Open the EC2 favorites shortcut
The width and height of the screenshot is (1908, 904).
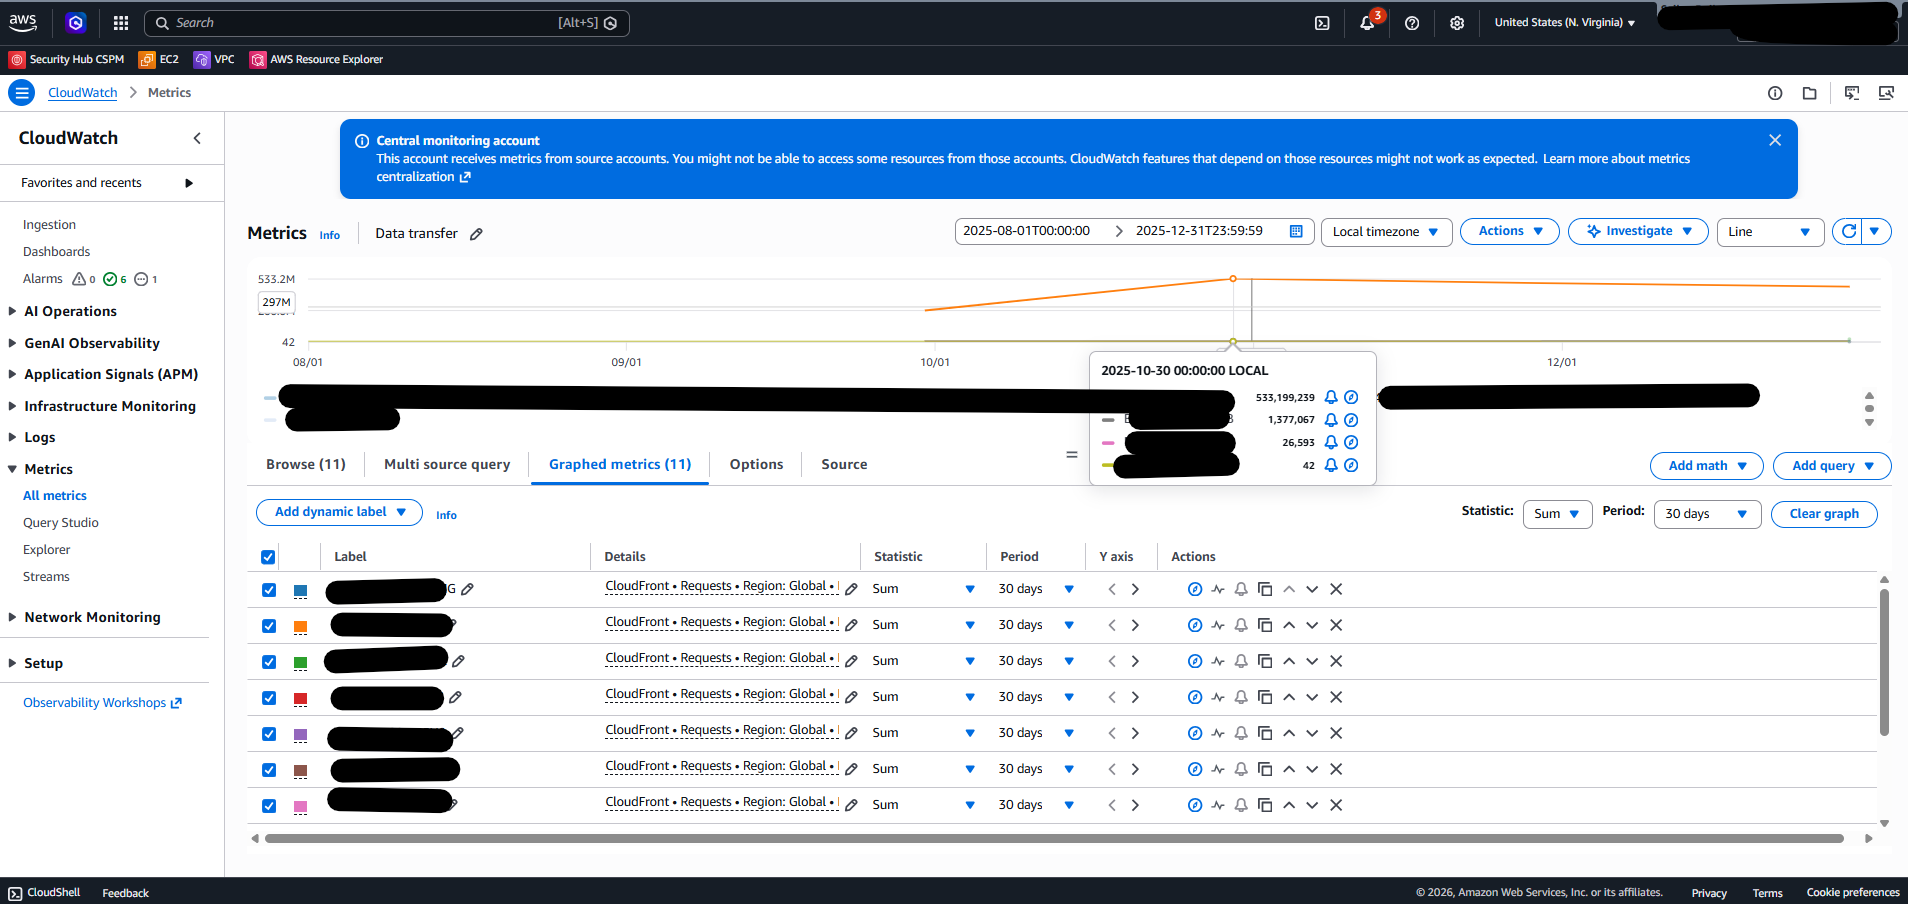[x=159, y=59]
